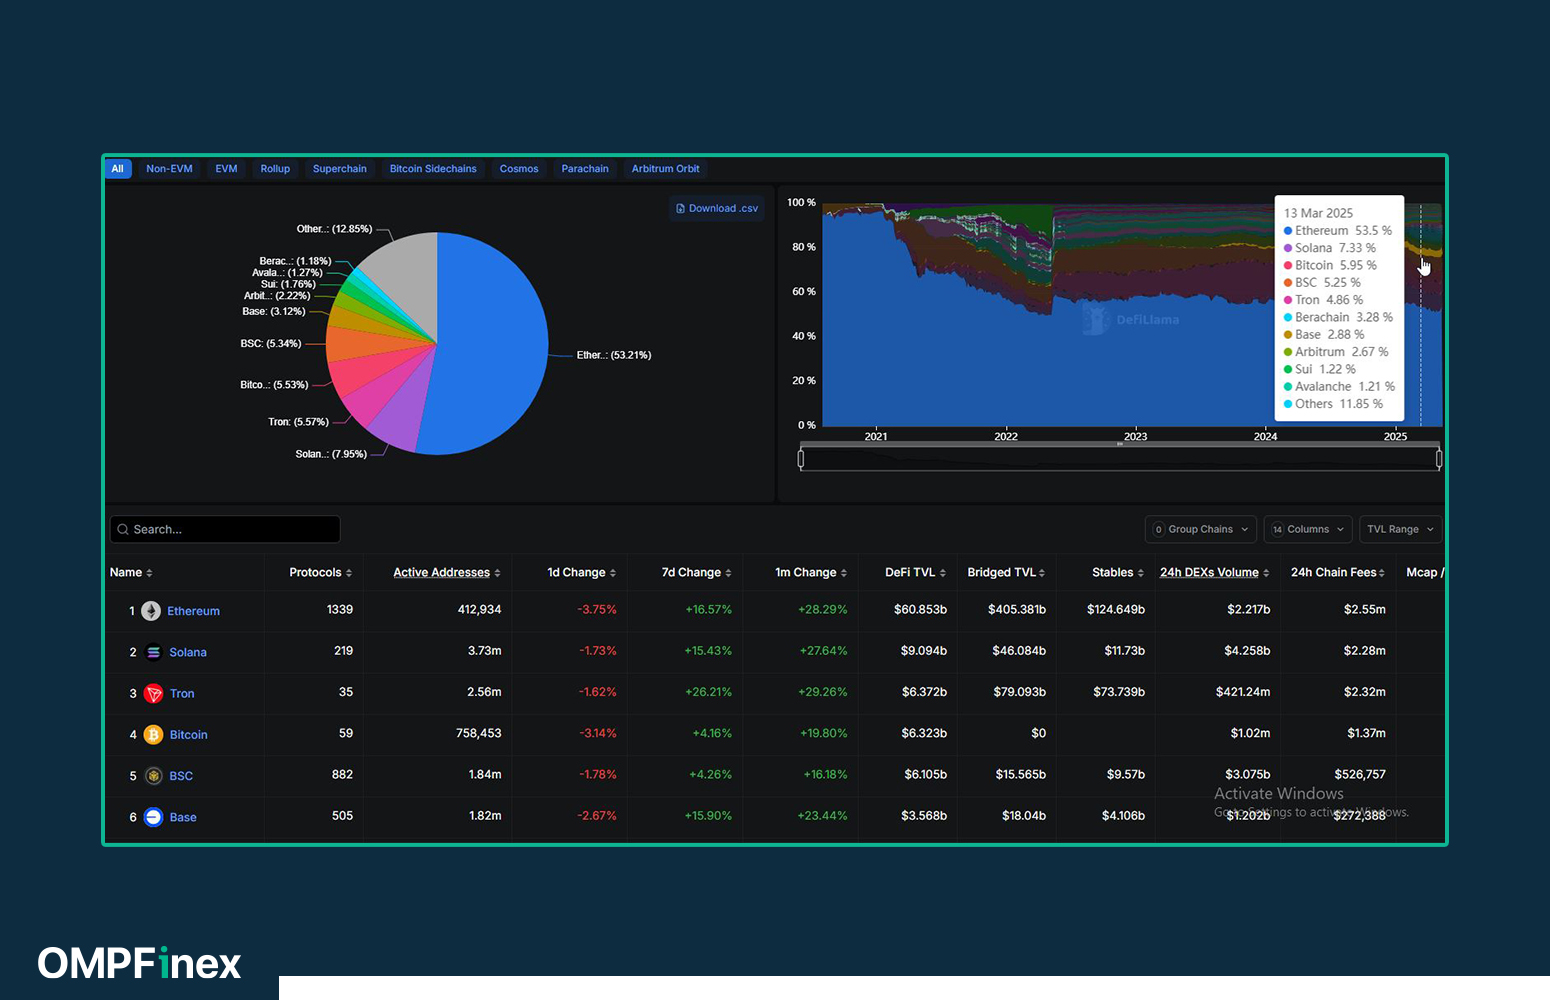
Task: Open the Solana chain link
Action: [188, 652]
